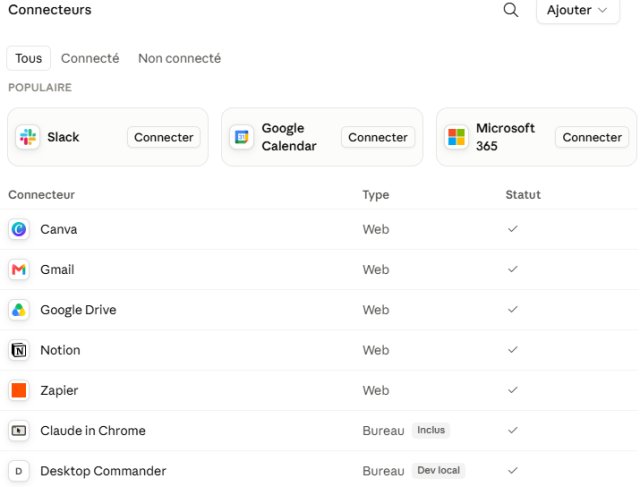The image size is (640, 487).
Task: Open the Claude in Chrome icon
Action: pyautogui.click(x=19, y=431)
